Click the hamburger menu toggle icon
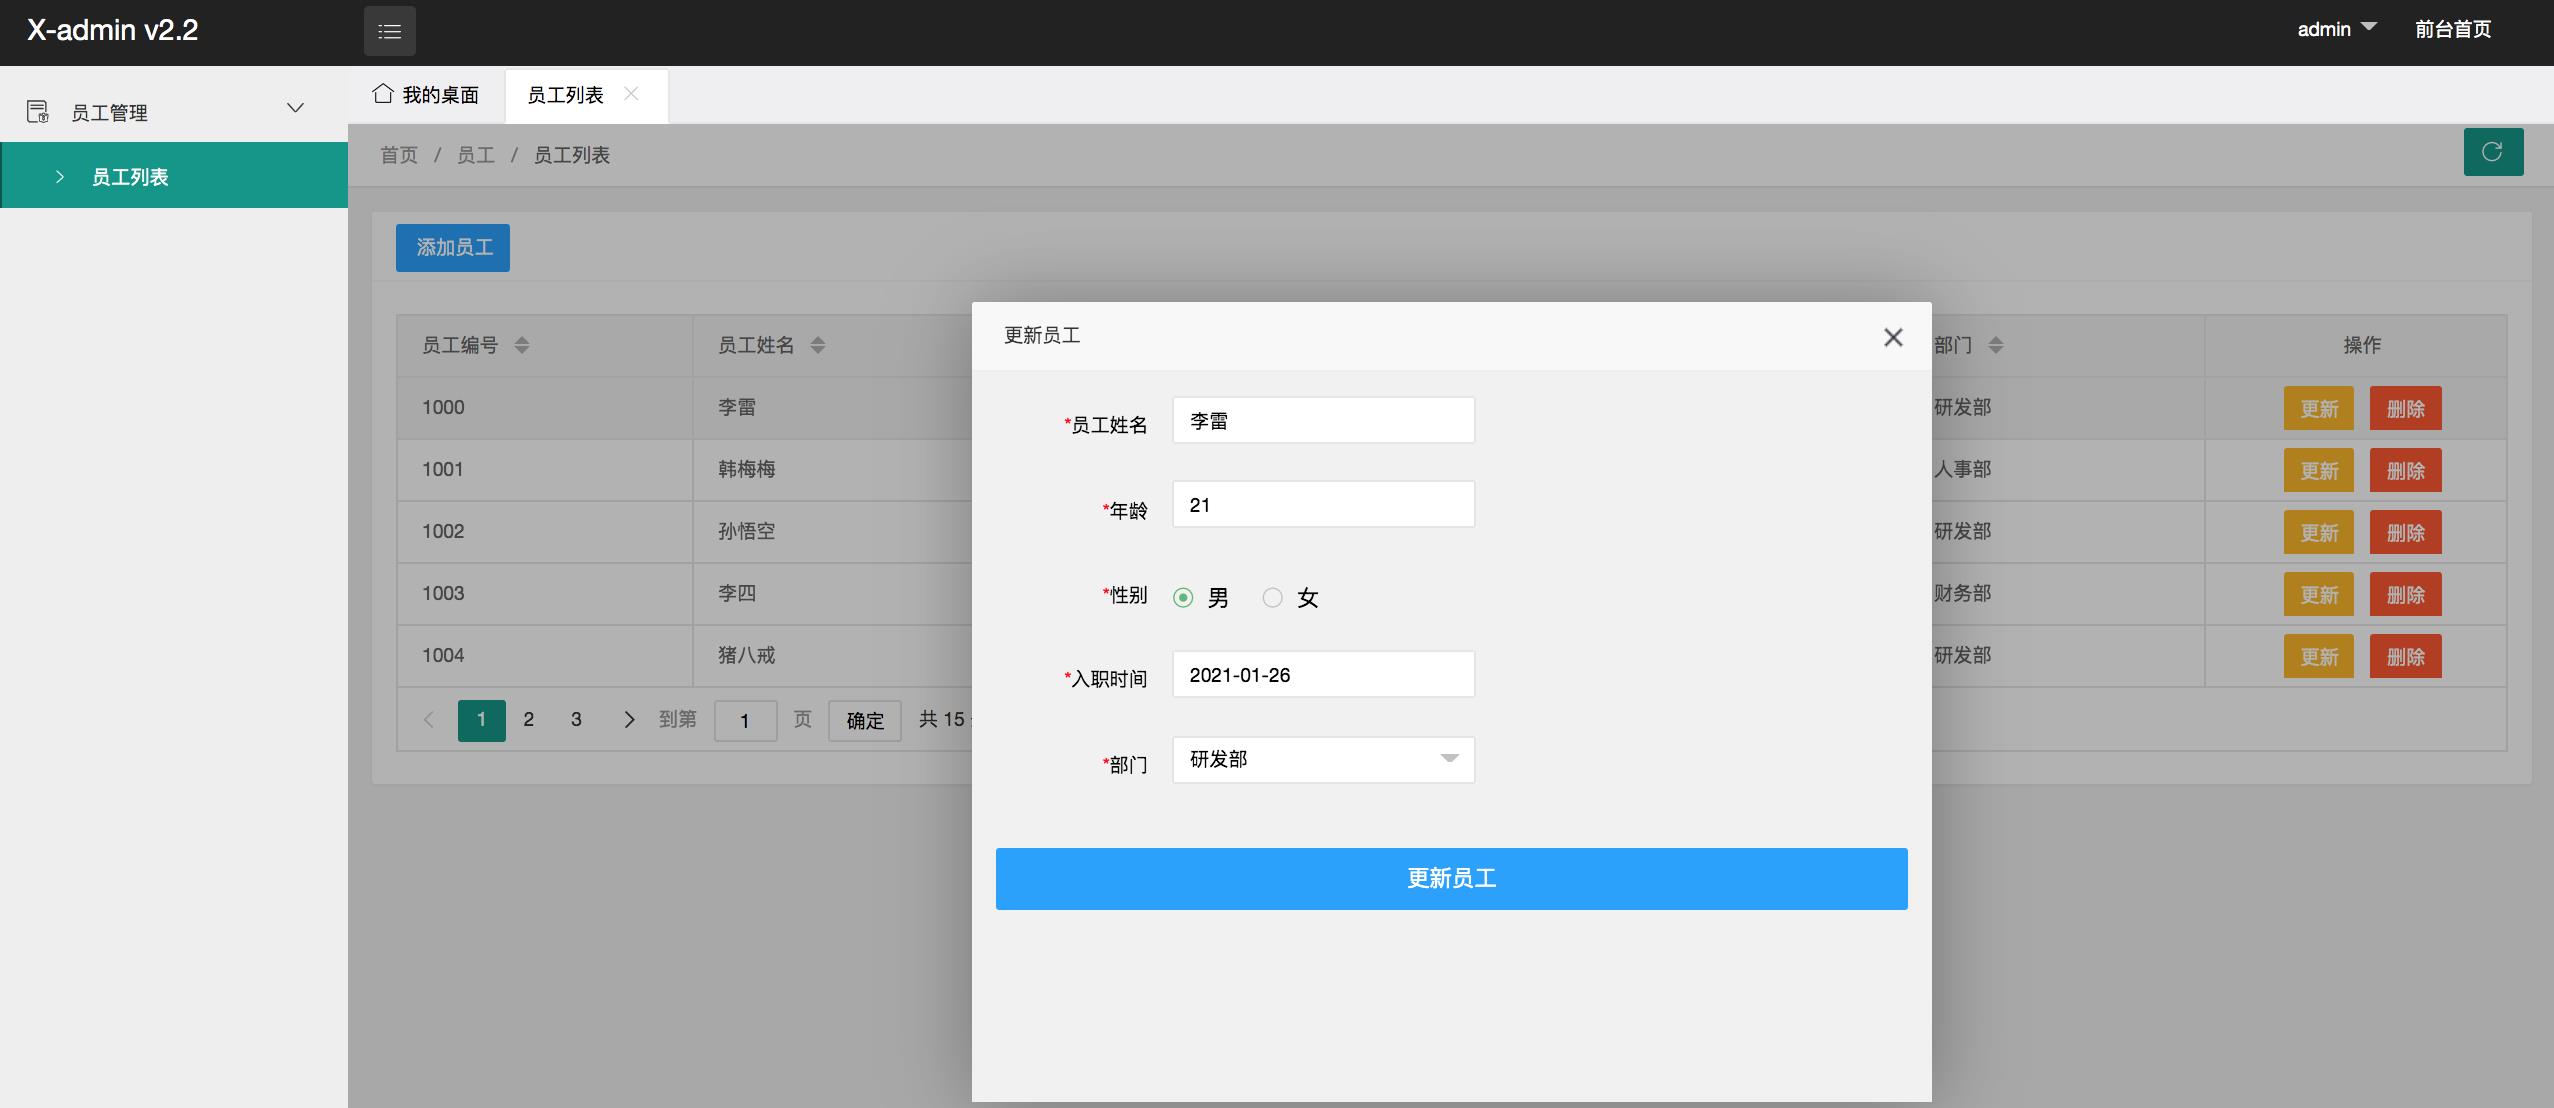The height and width of the screenshot is (1108, 2554). (389, 31)
